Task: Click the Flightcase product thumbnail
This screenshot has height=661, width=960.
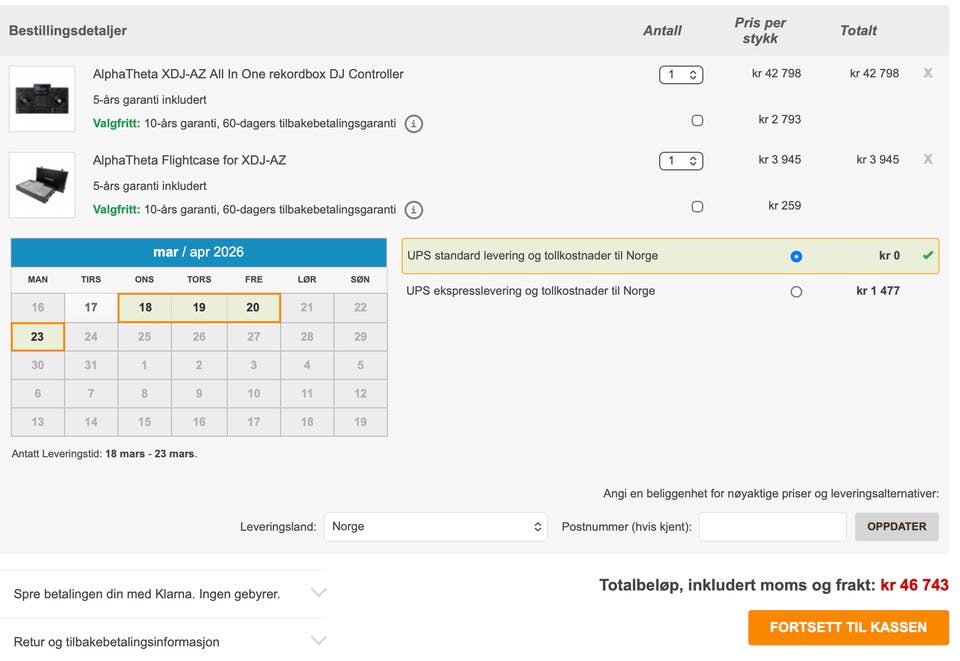Action: coord(42,185)
